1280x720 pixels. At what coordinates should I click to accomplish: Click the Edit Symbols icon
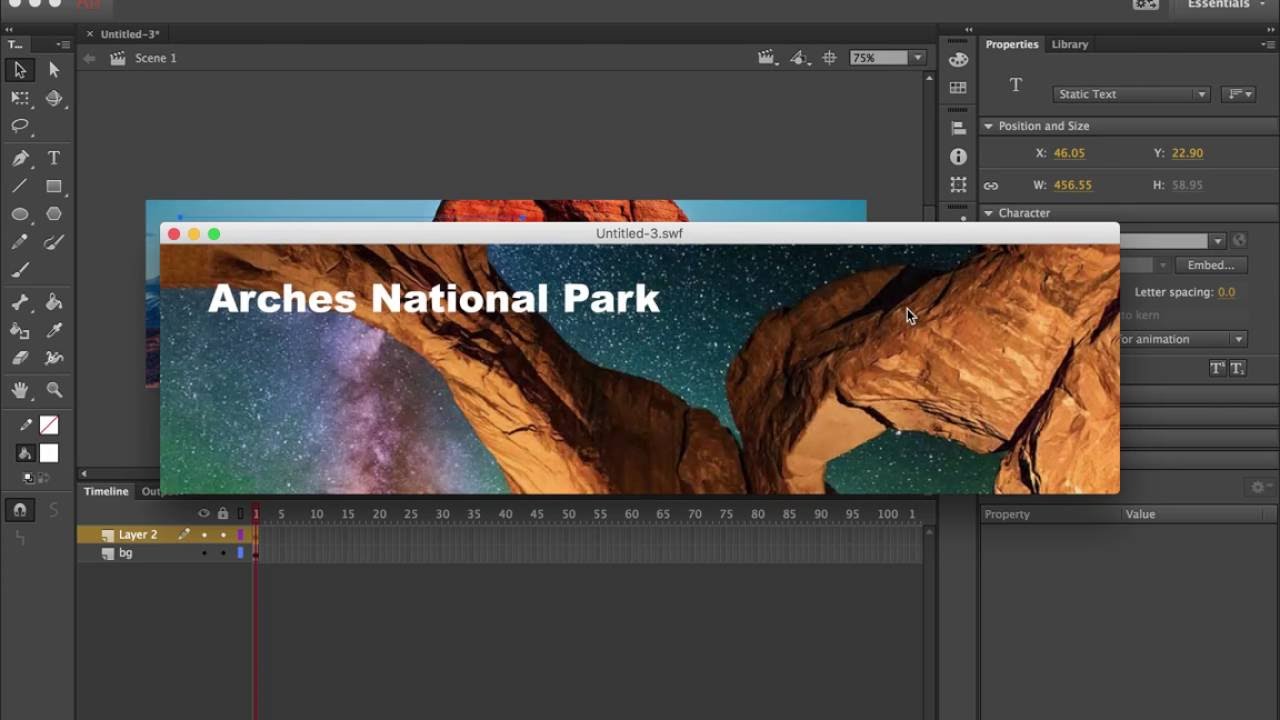click(x=799, y=58)
